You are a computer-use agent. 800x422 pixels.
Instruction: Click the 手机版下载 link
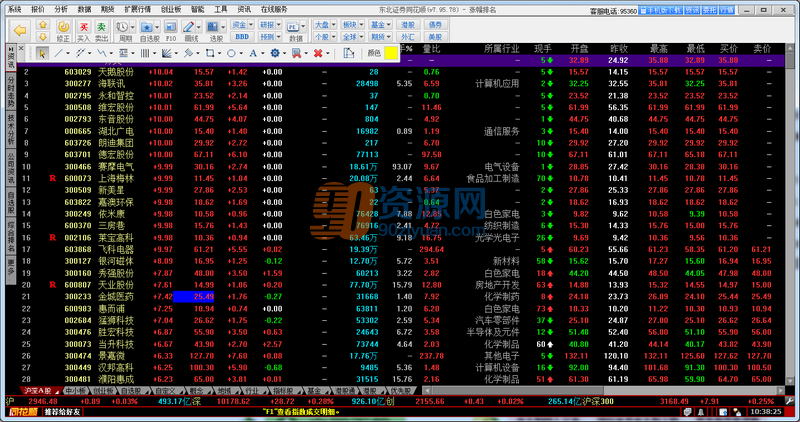pyautogui.click(x=661, y=10)
